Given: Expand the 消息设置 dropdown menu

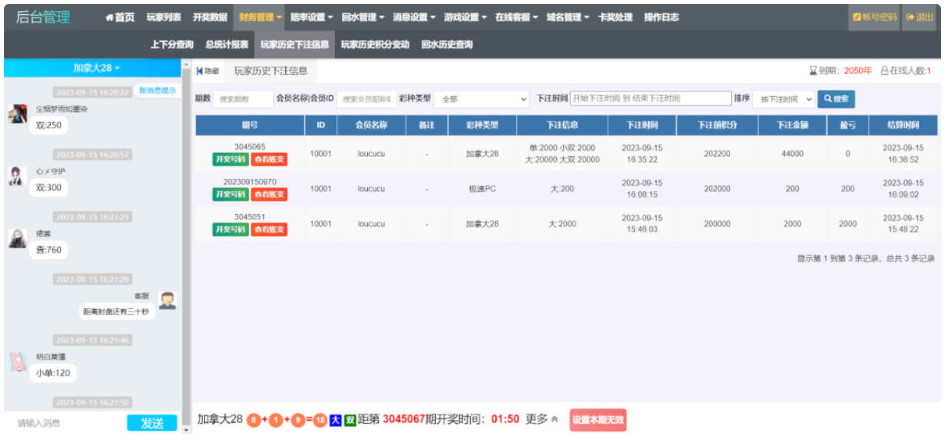Looking at the screenshot, I should coord(414,18).
